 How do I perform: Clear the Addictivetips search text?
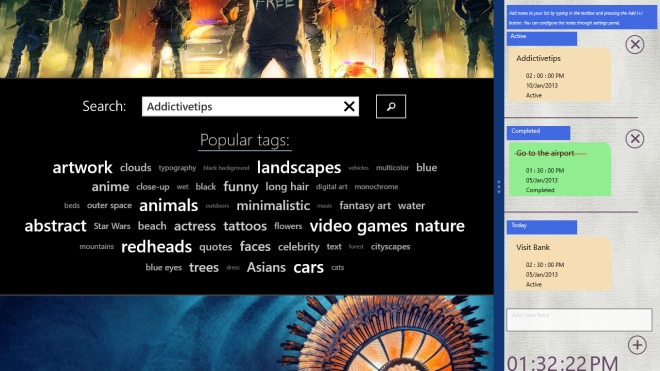click(349, 107)
